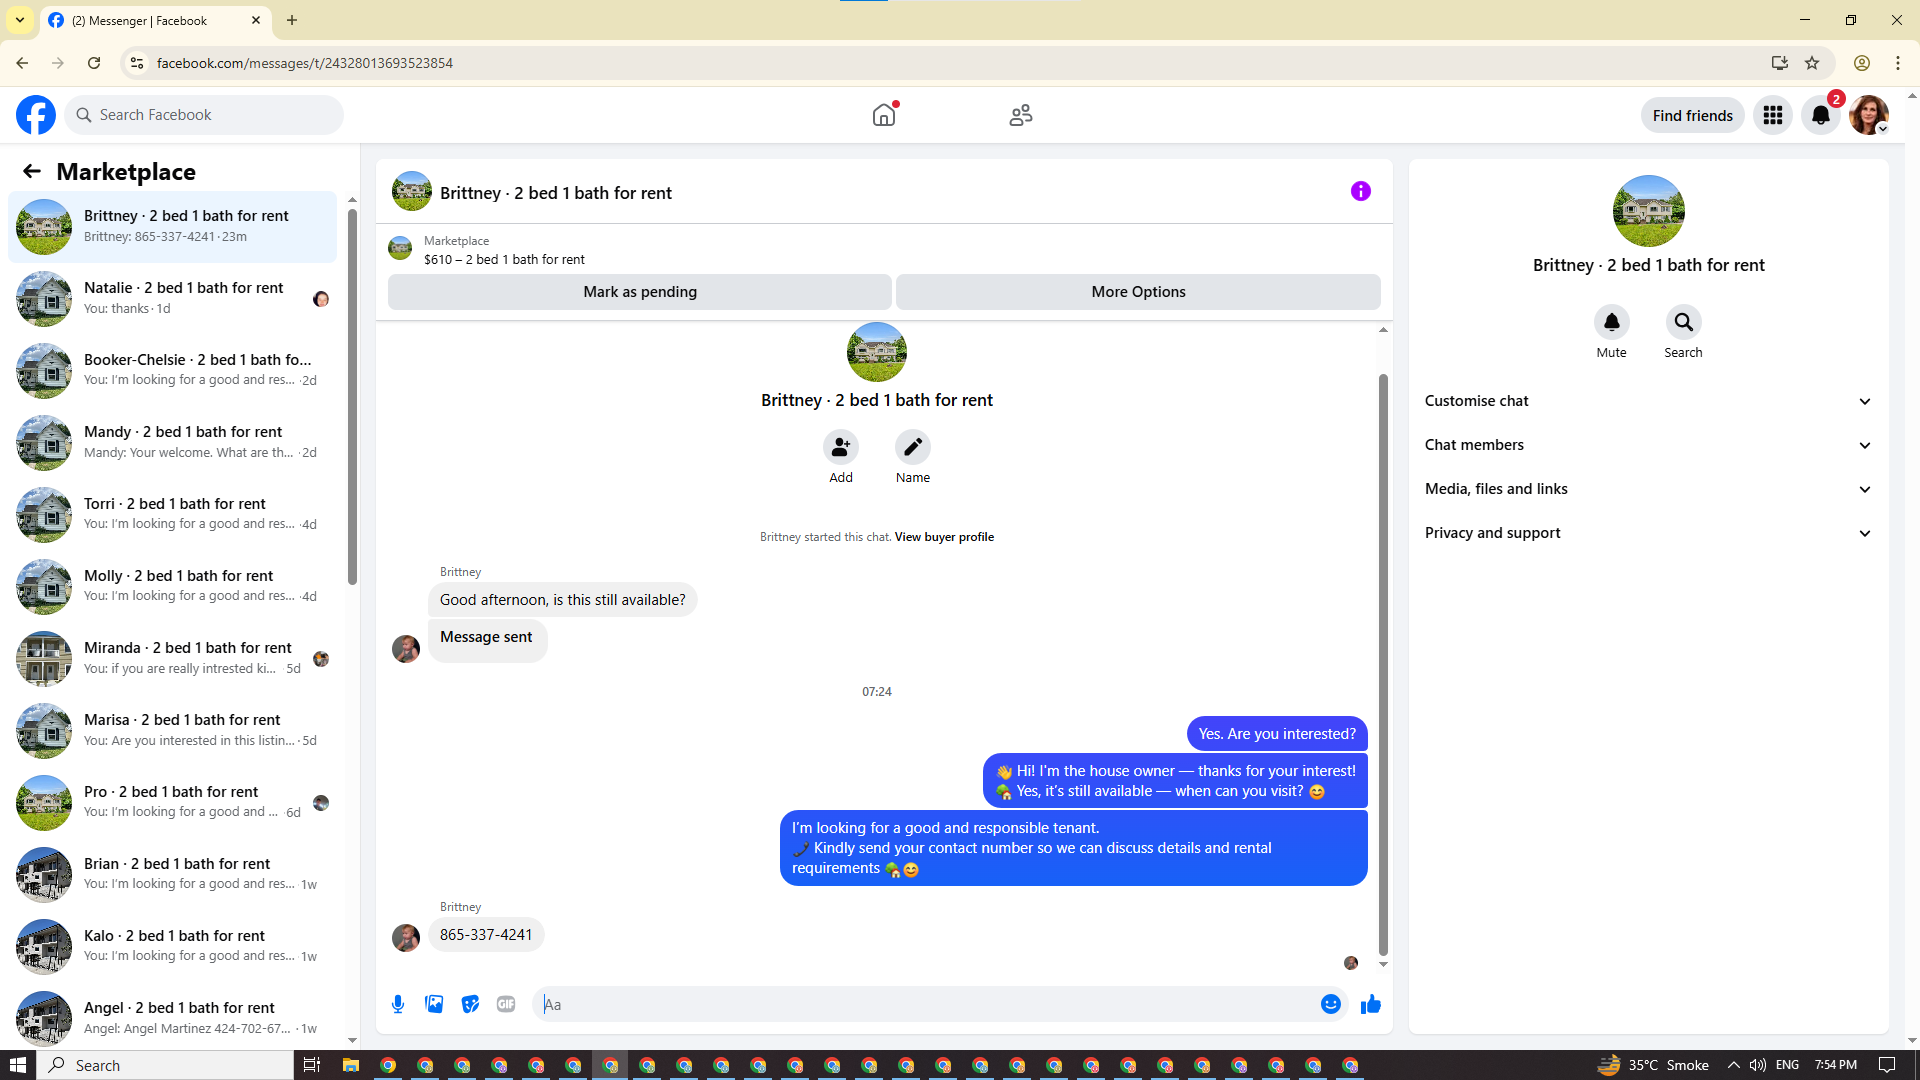This screenshot has height=1080, width=1920.
Task: Click the browser address bar URL
Action: [305, 63]
